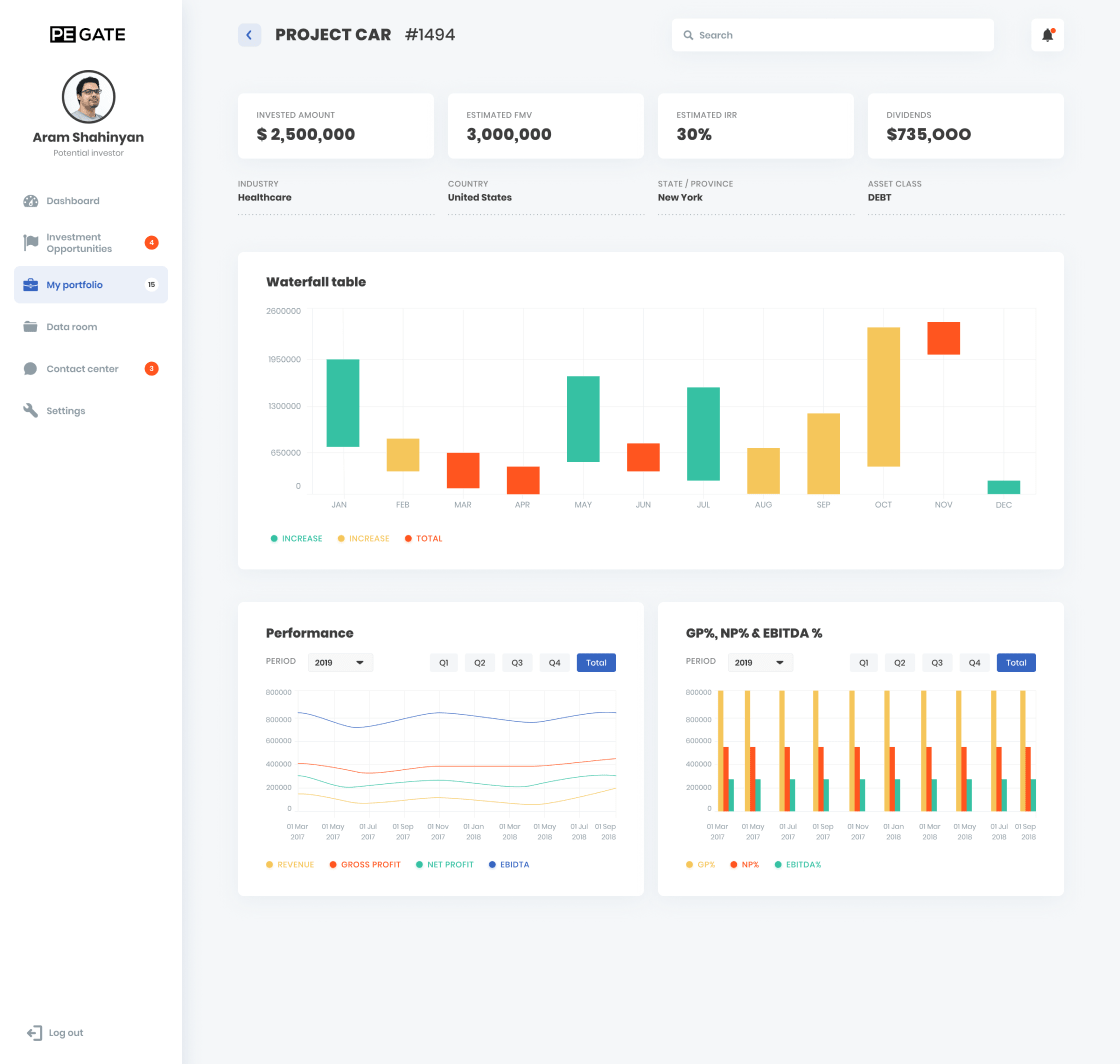Click the Log out arrow icon
1120x1064 pixels.
34,1033
